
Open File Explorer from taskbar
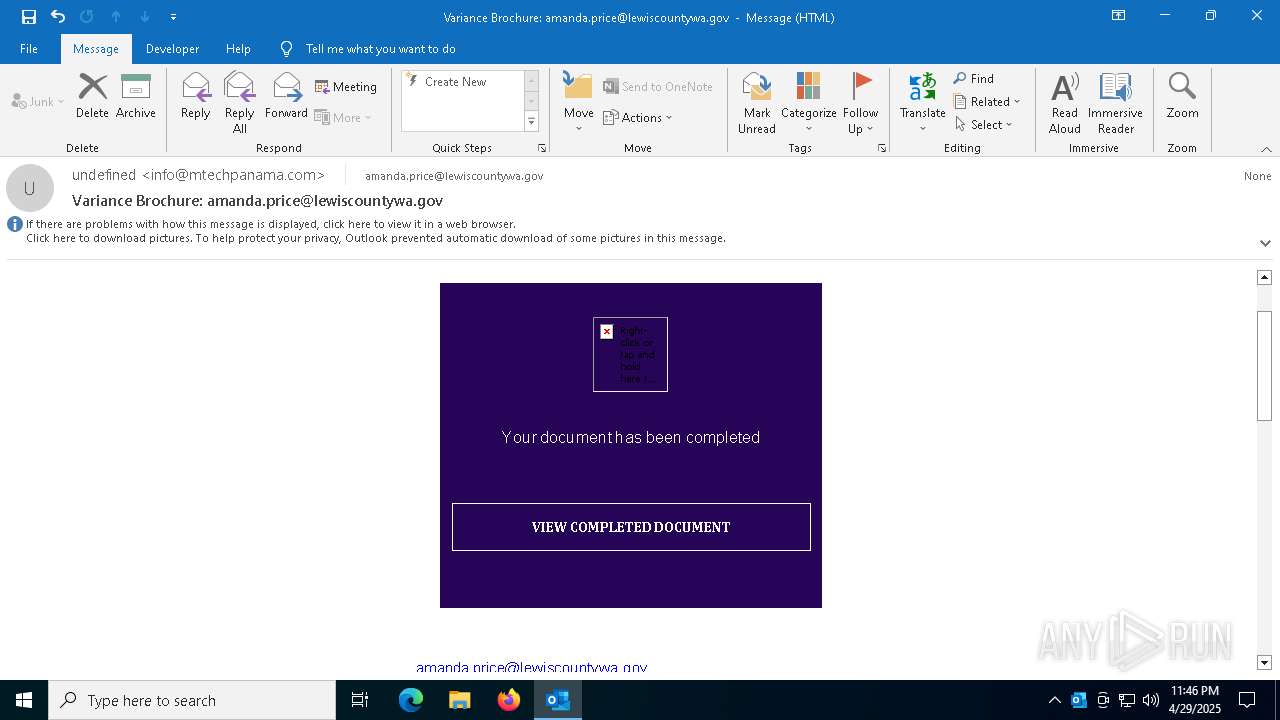click(x=459, y=700)
